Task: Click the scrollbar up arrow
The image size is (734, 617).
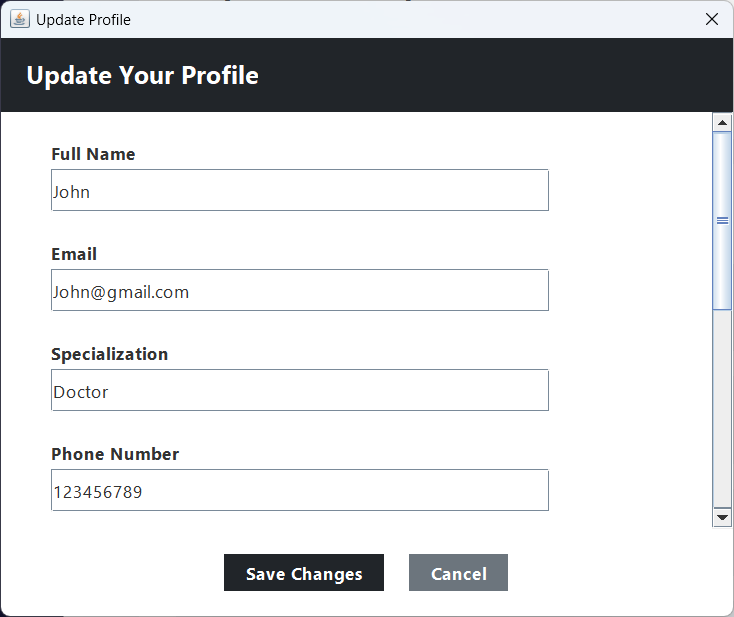Action: click(722, 123)
